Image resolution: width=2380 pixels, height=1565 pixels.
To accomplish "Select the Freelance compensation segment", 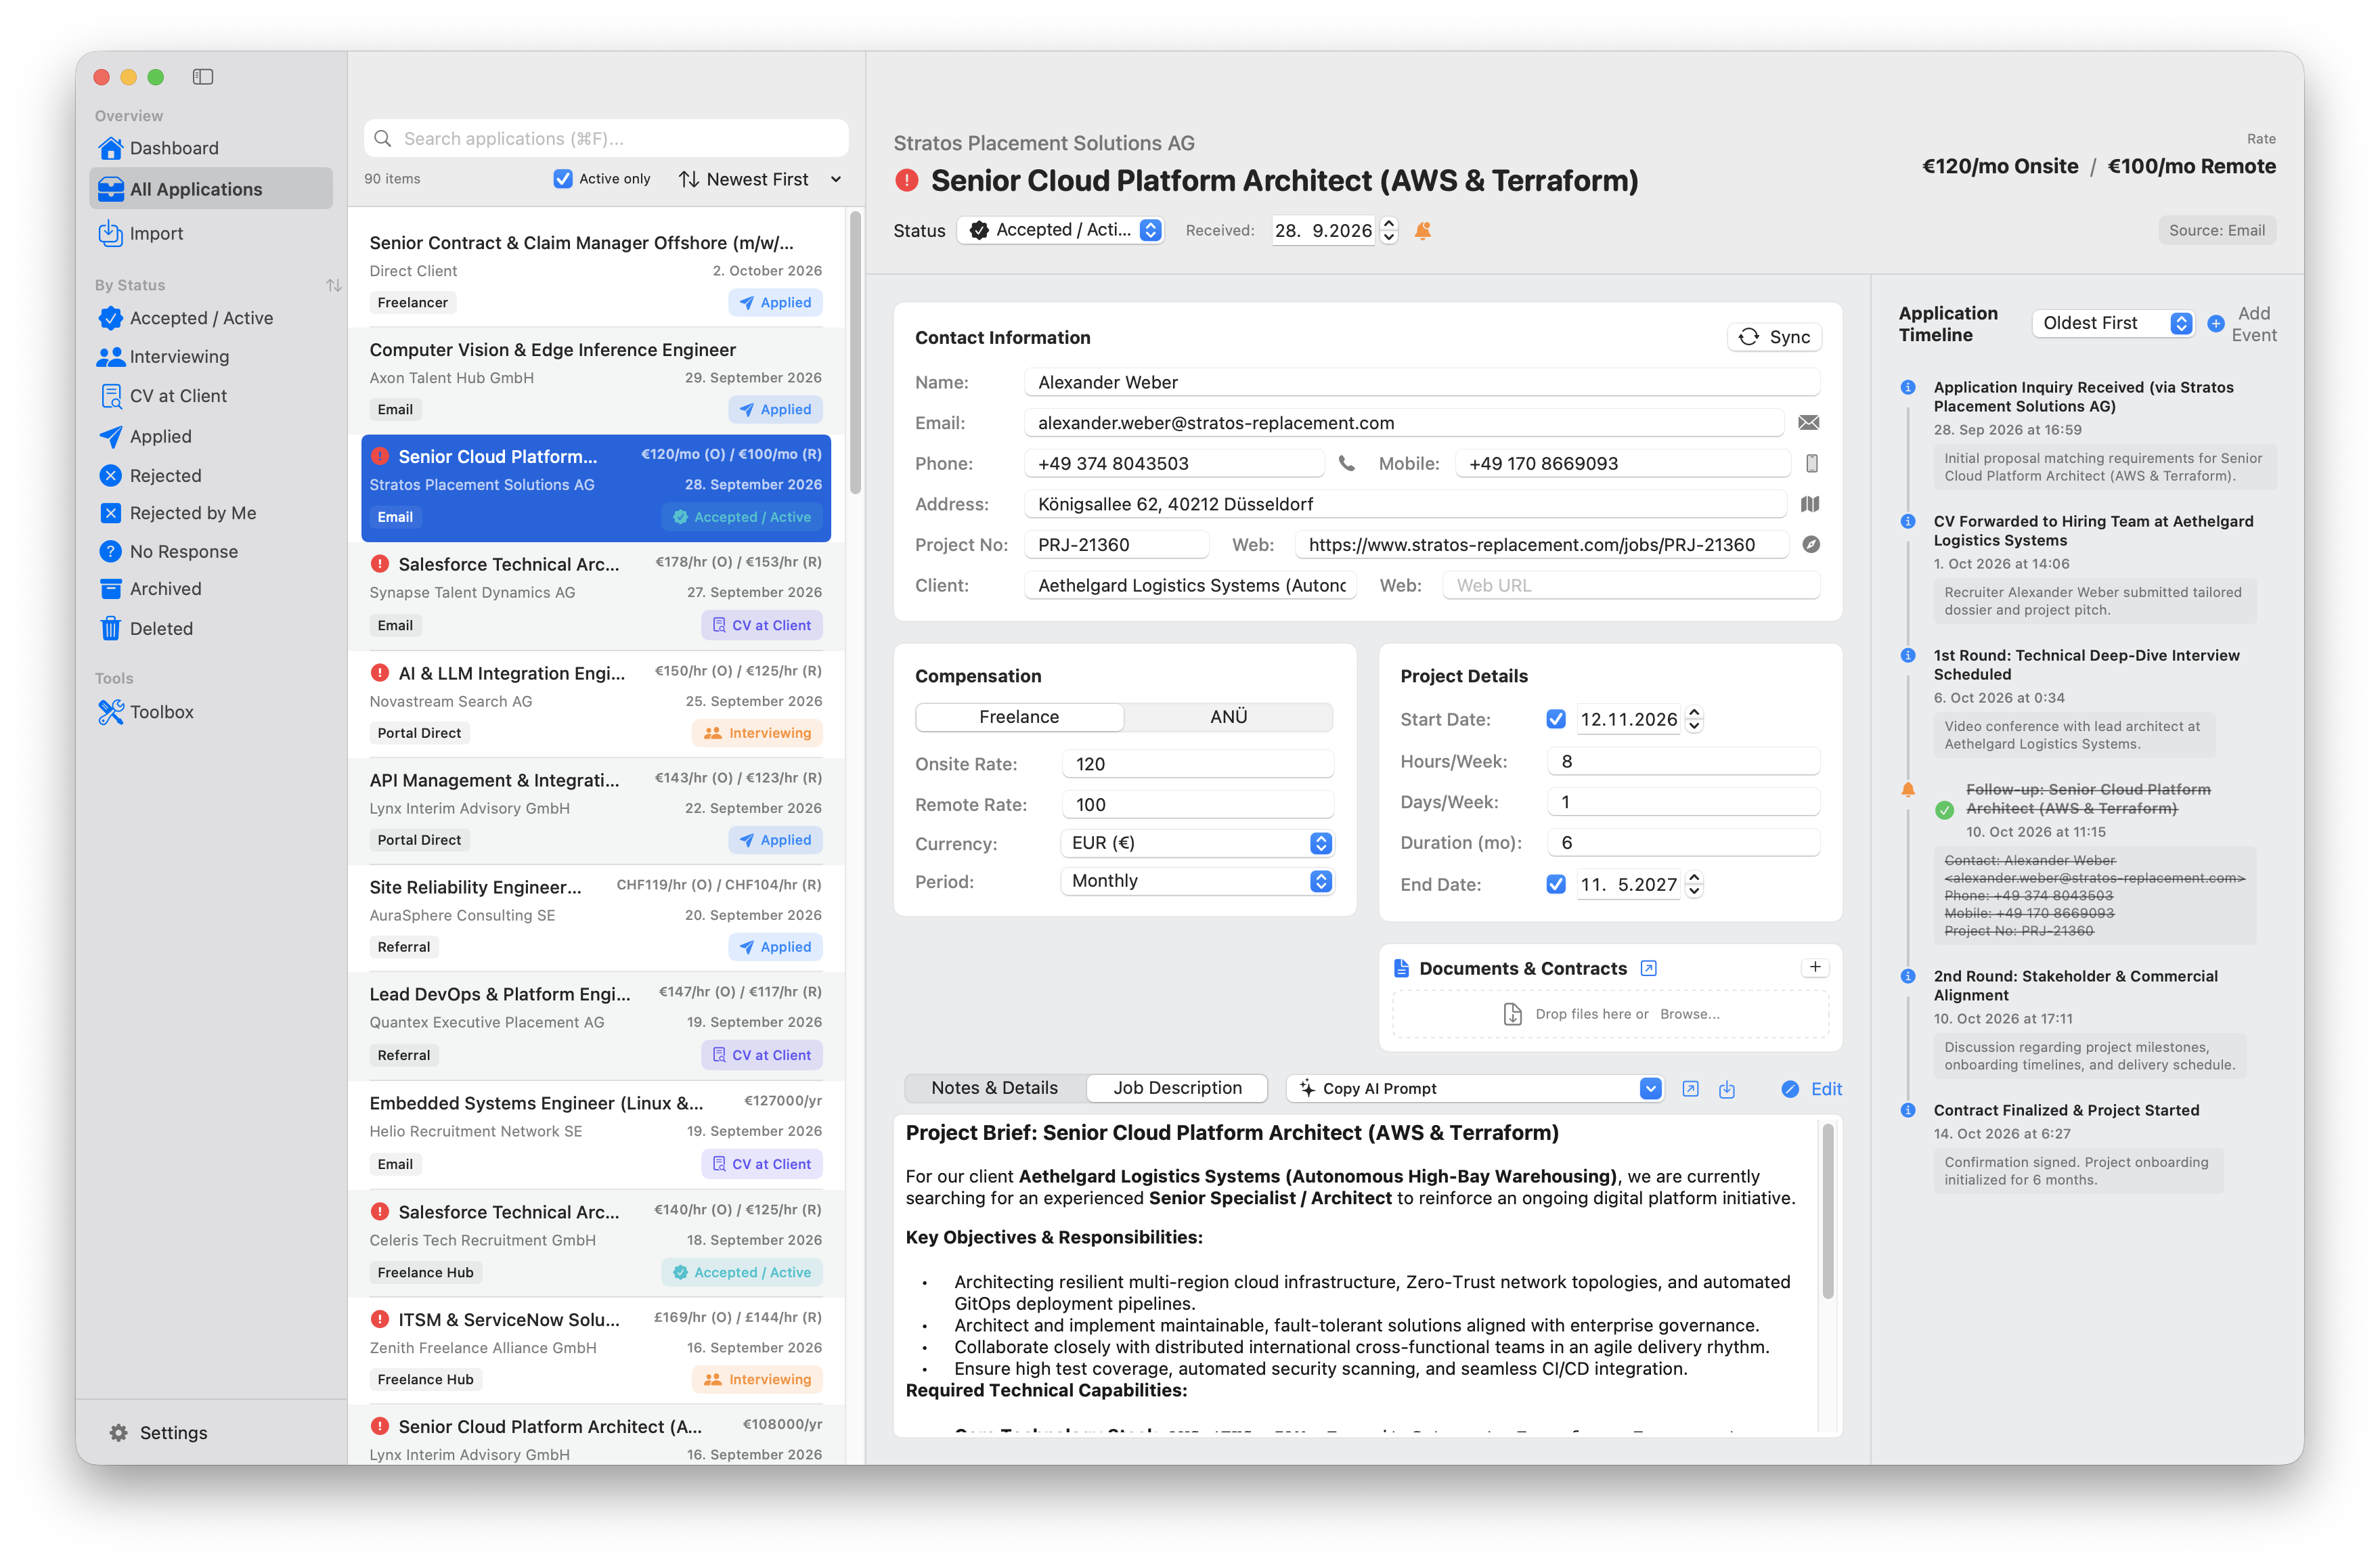I will [1019, 717].
